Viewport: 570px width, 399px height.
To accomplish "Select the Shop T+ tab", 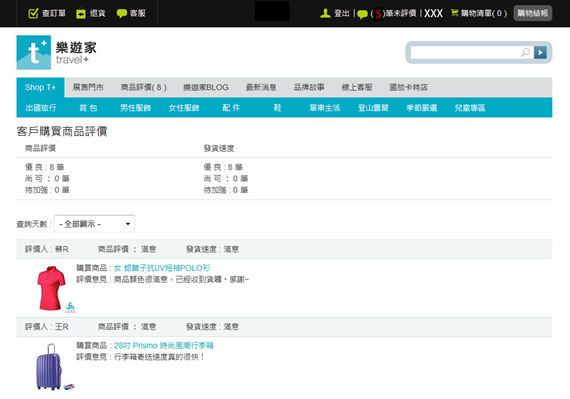I will pyautogui.click(x=40, y=87).
